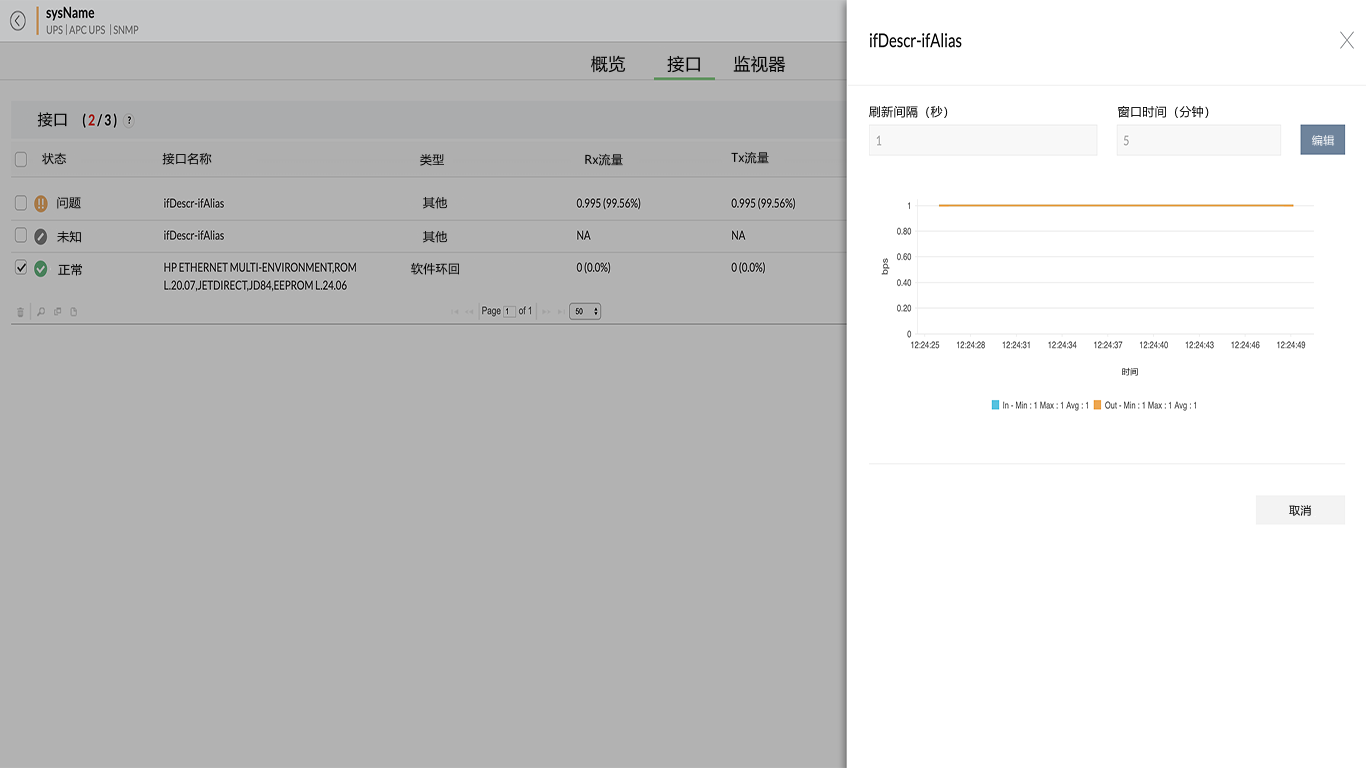This screenshot has width=1366, height=768.
Task: Click the 取消 button
Action: coord(1299,510)
